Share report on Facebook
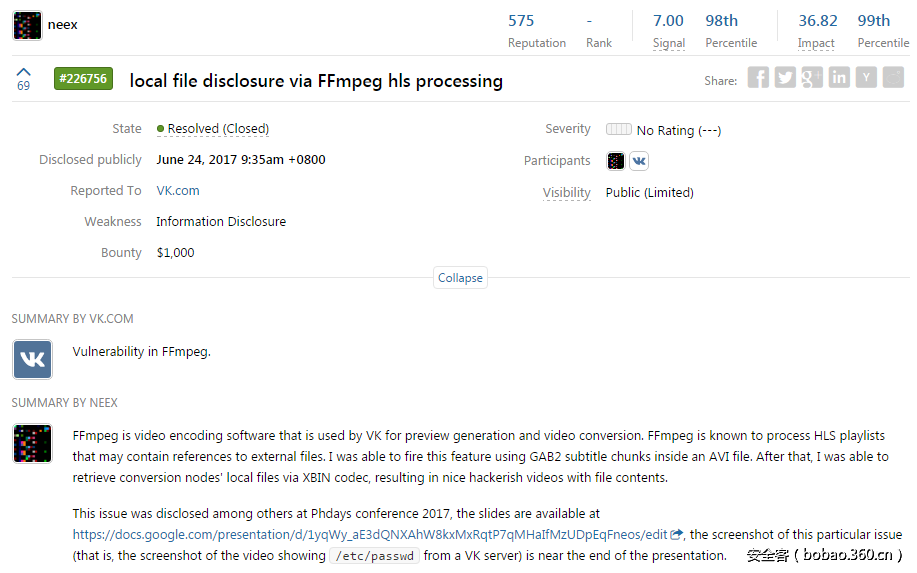This screenshot has height=573, width=917. click(x=758, y=78)
